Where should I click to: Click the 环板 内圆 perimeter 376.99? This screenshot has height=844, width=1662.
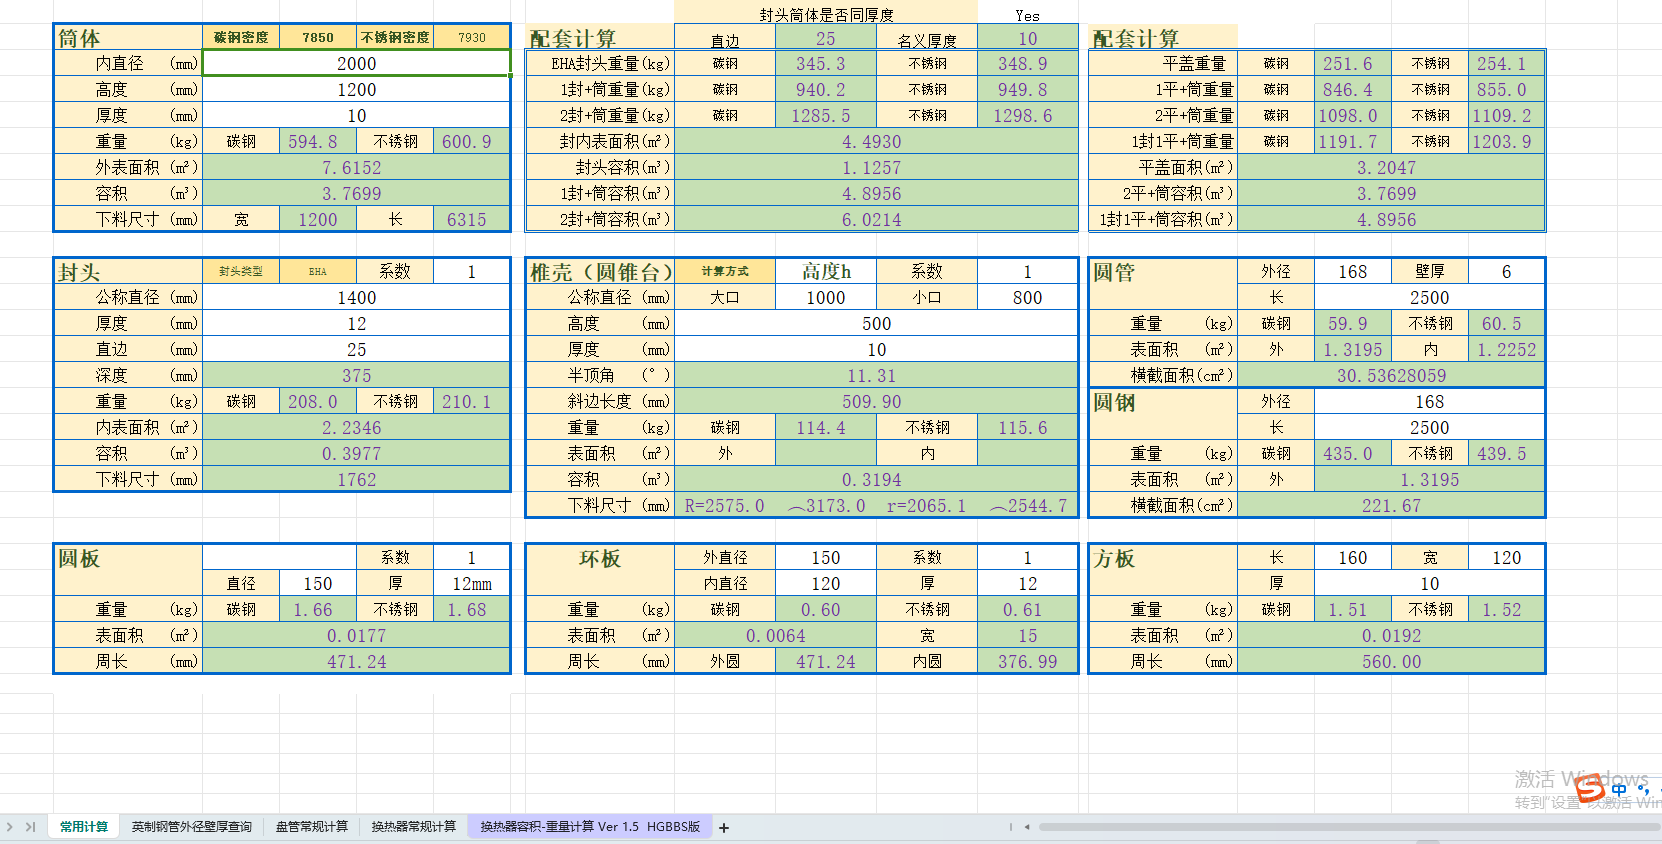[x=1027, y=661]
